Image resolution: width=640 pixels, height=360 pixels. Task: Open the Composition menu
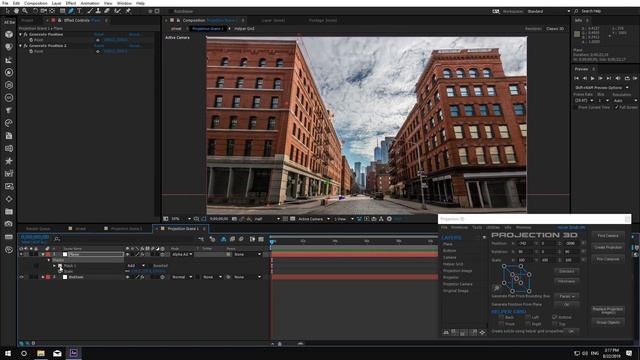tap(36, 3)
